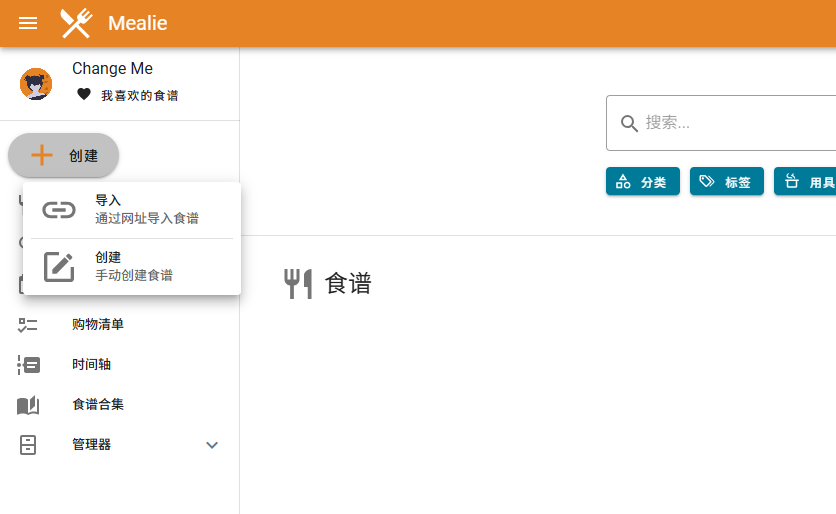836x514 pixels.
Task: Click the tag icon on 标签
Action: coord(707,181)
